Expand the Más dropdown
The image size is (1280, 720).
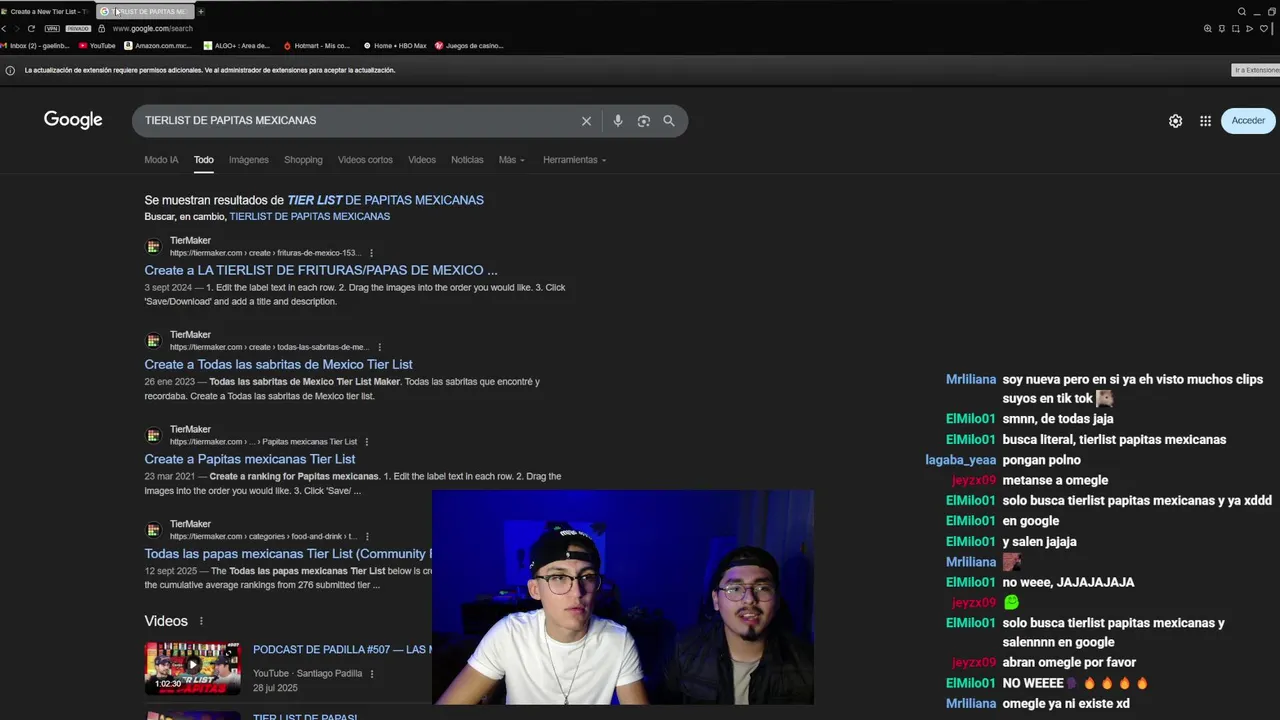pyautogui.click(x=511, y=160)
